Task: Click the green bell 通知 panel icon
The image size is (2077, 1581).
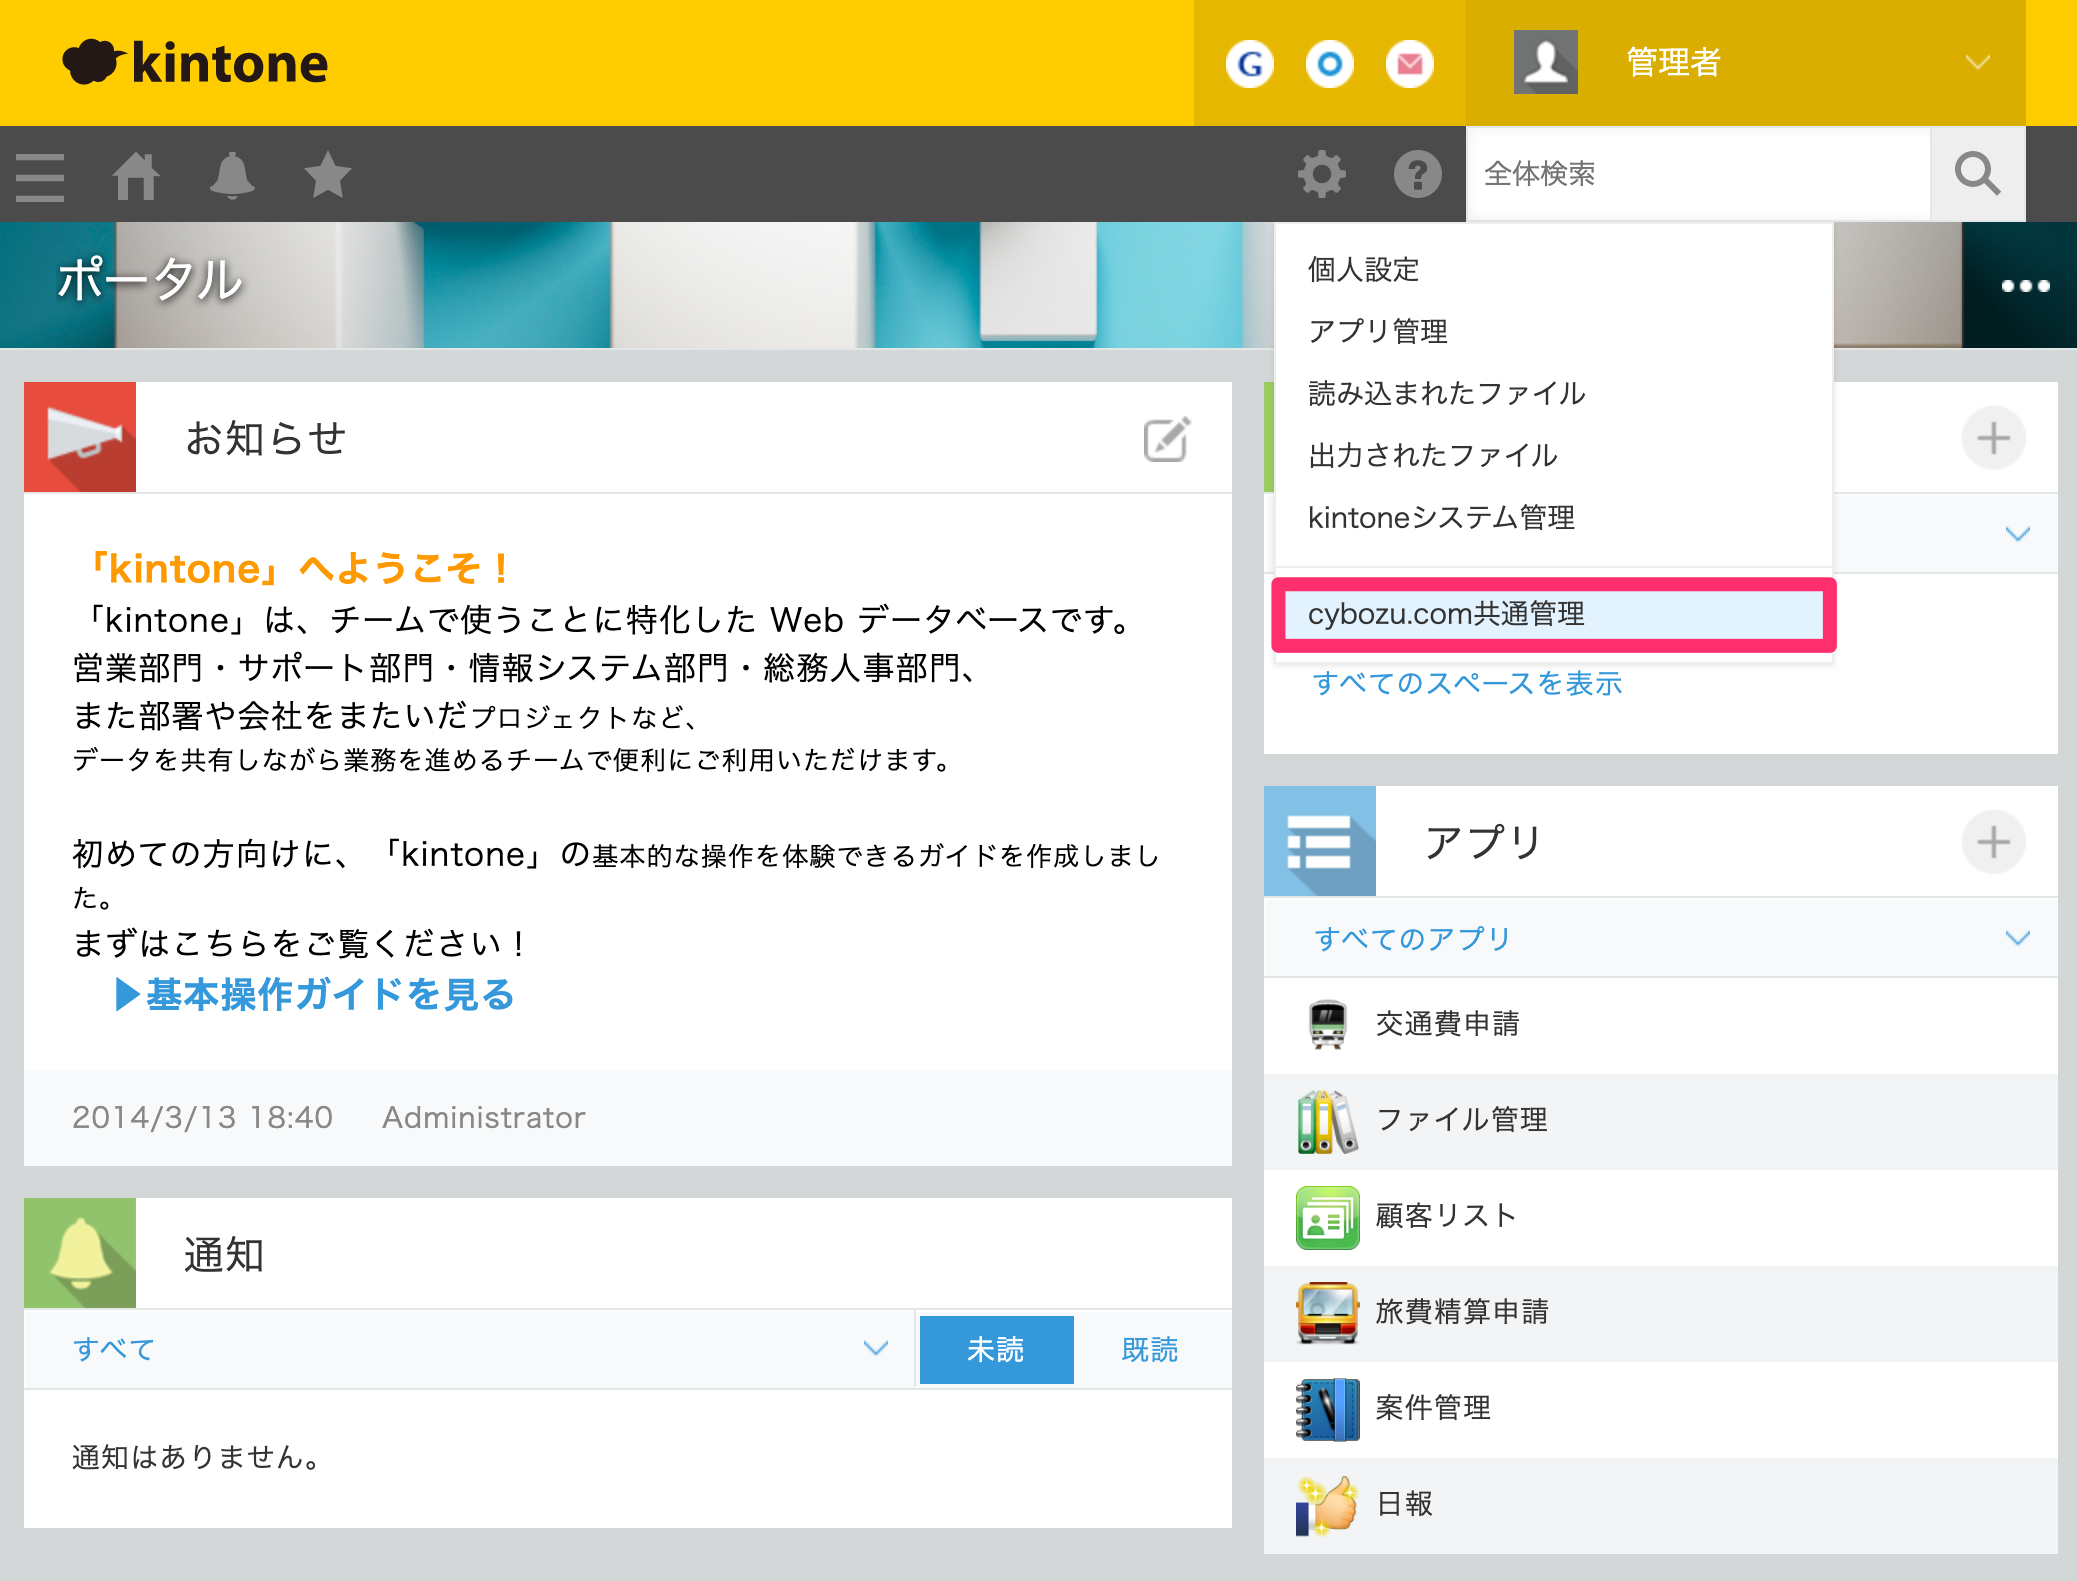Action: click(80, 1253)
